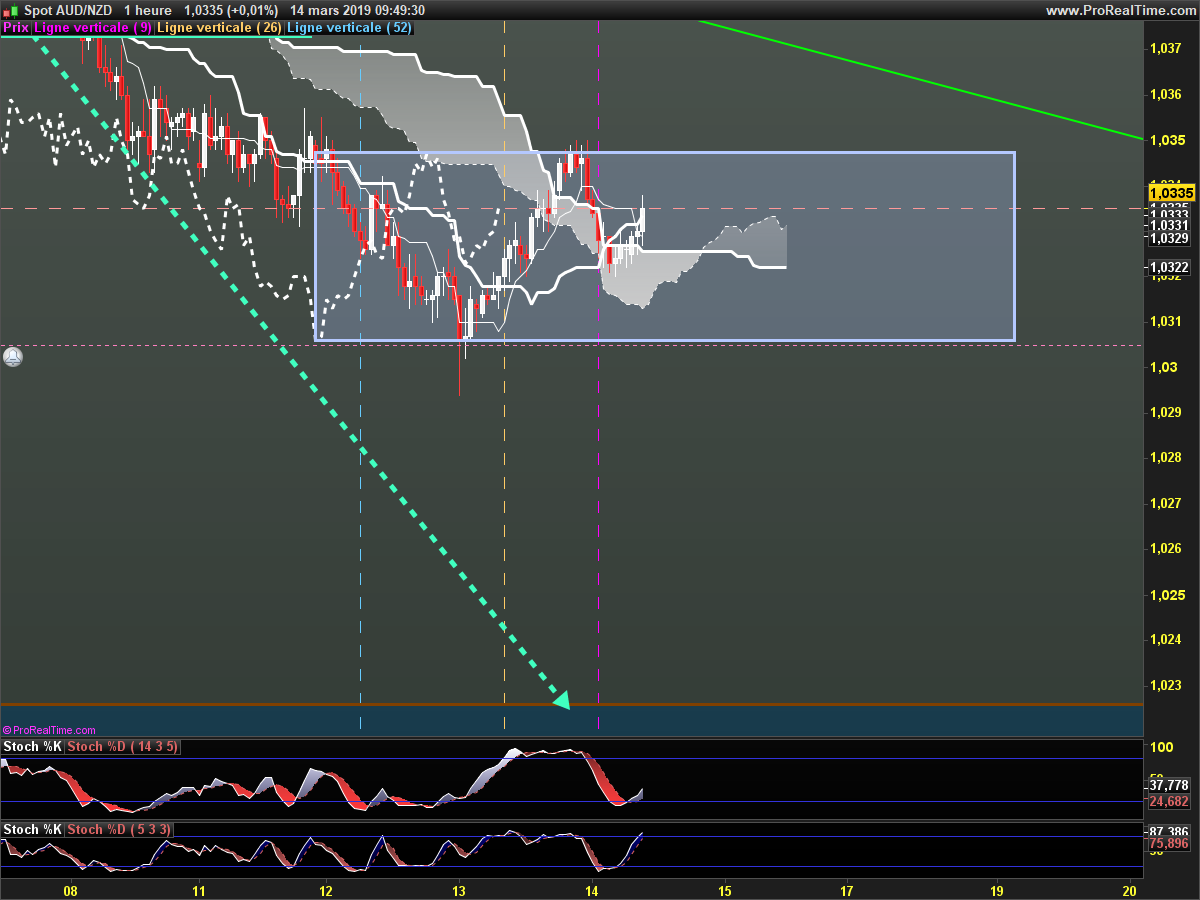Click the 1,023 price axis label
The height and width of the screenshot is (900, 1200).
point(1167,685)
